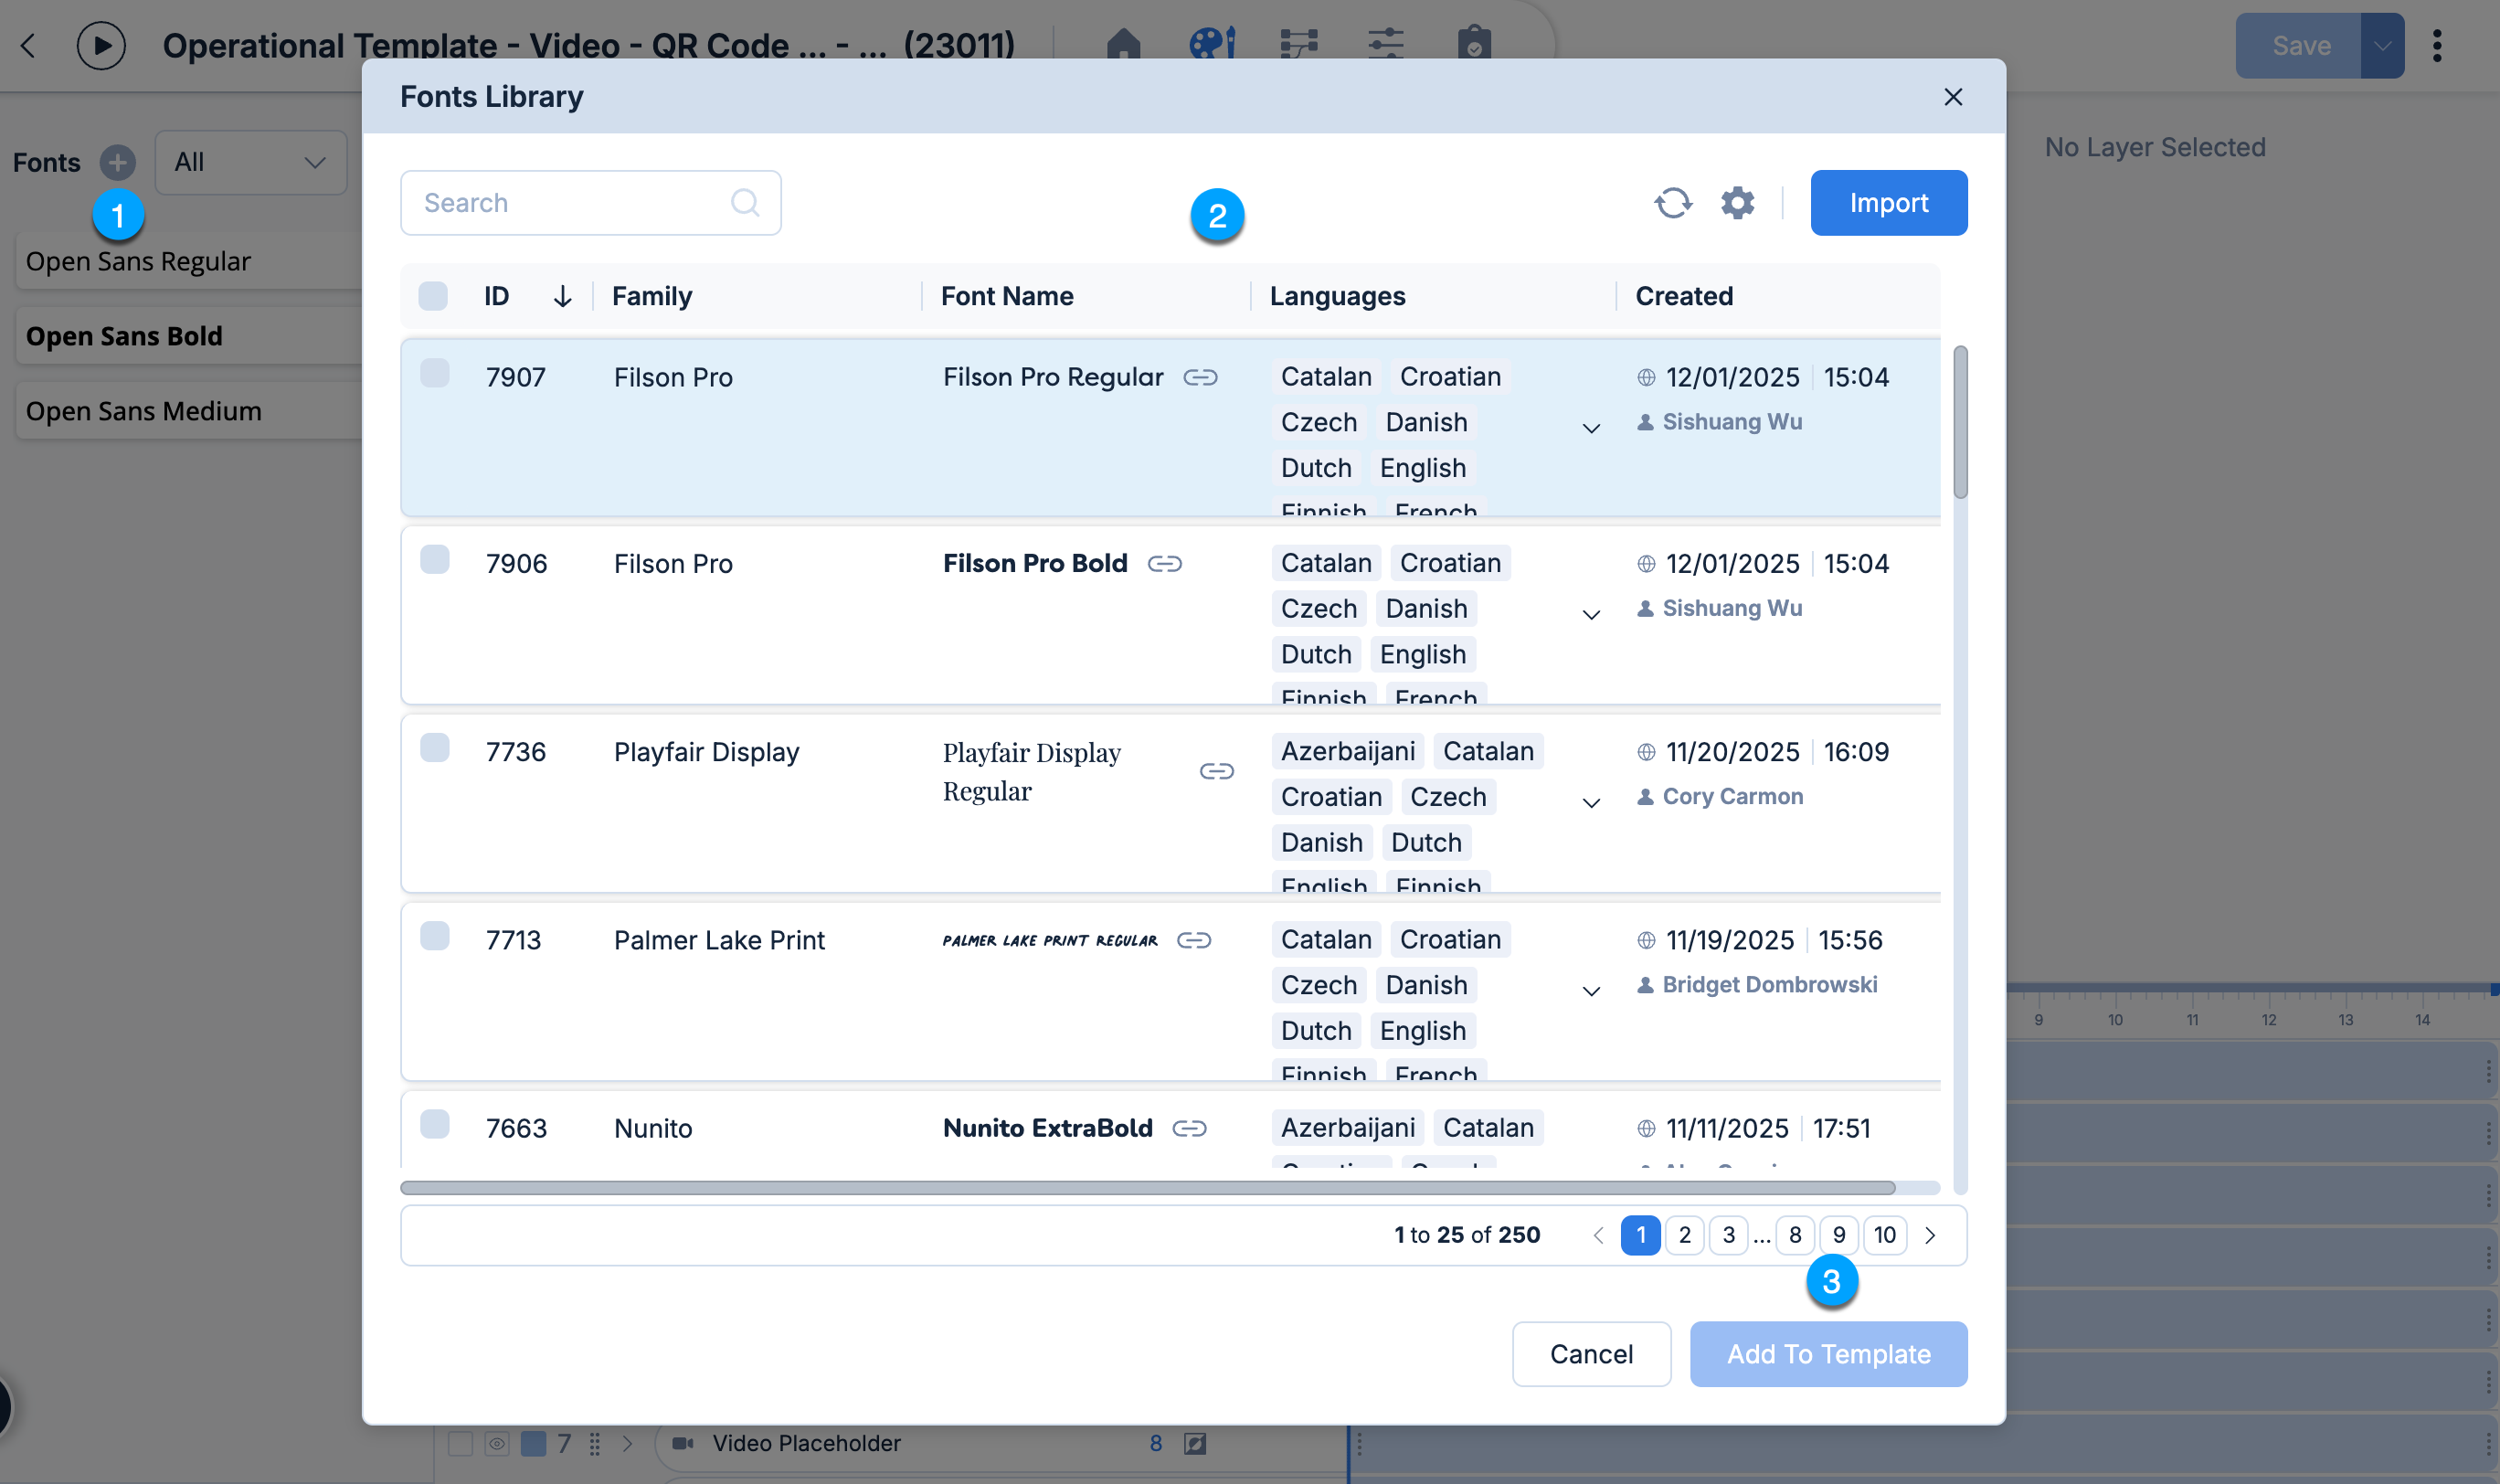
Task: Expand languages for Filson Pro Regular row
Action: 1591,429
